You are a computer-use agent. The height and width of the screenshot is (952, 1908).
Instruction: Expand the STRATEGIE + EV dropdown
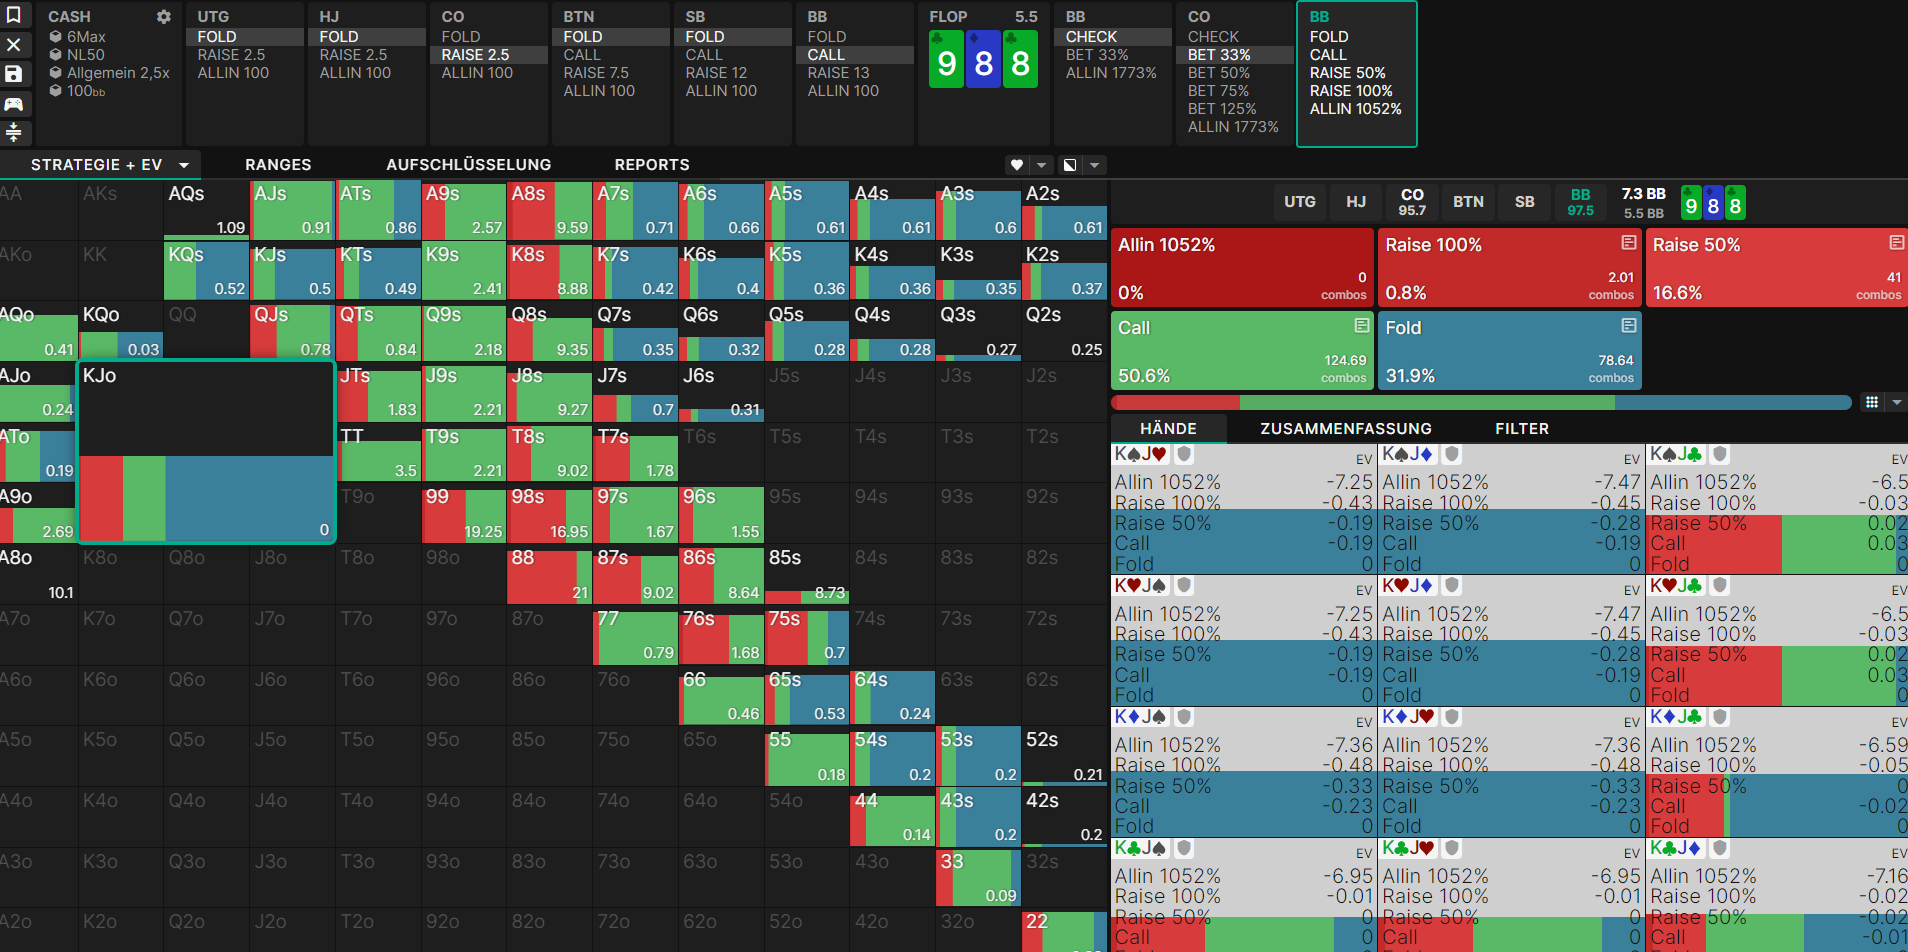(x=184, y=165)
